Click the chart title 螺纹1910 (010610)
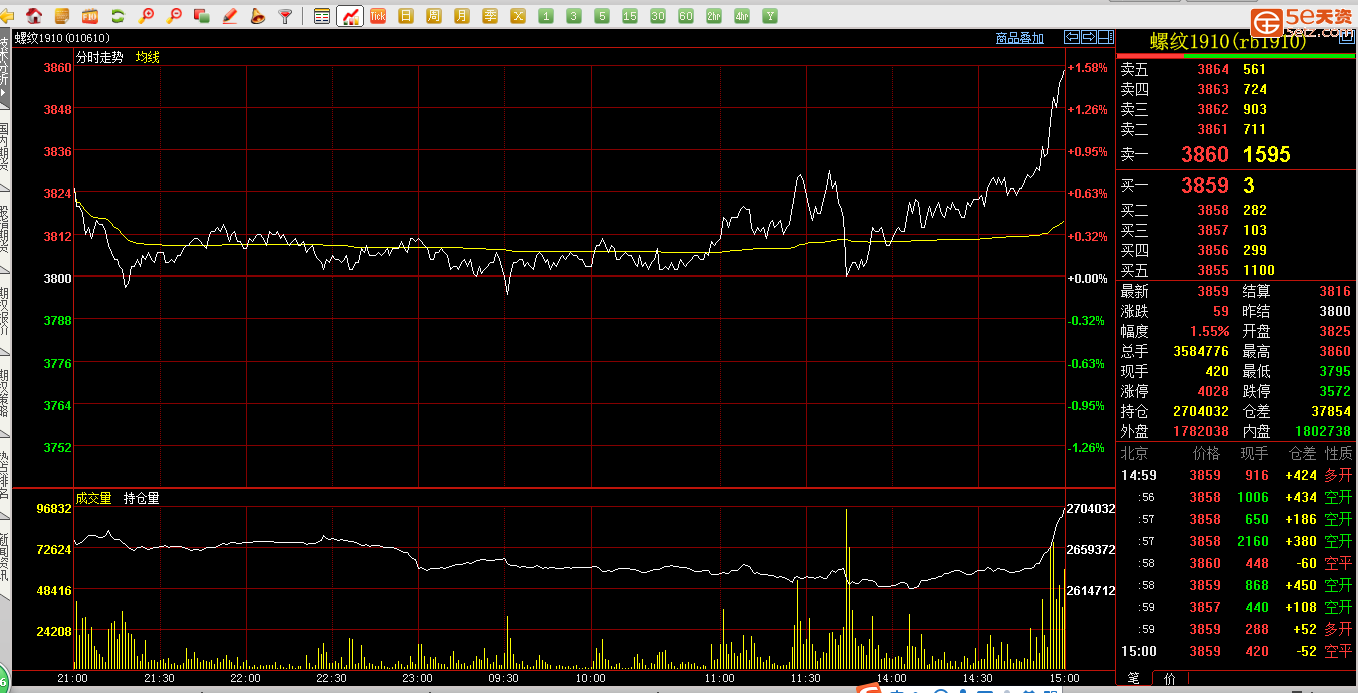The width and height of the screenshot is (1358, 693). point(63,39)
